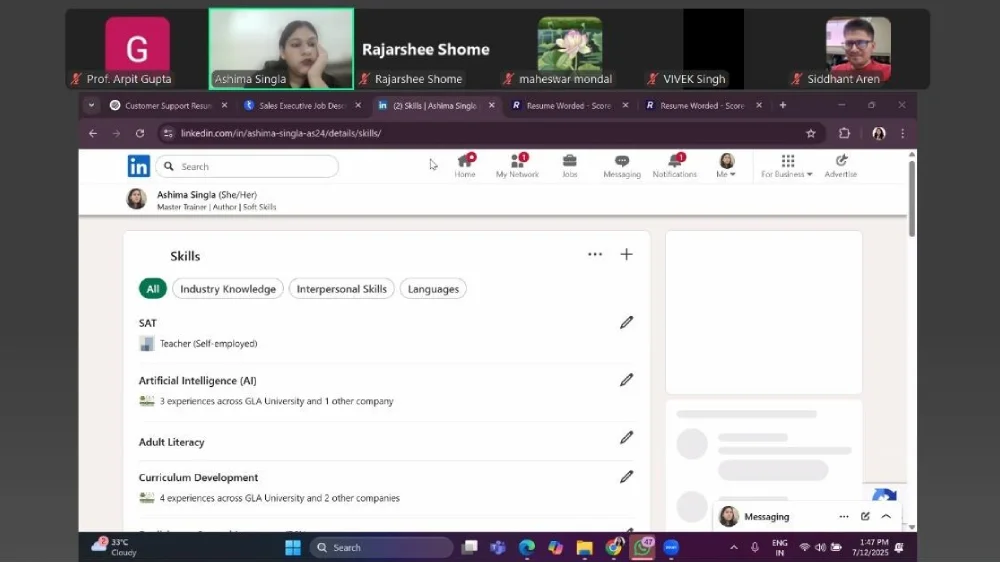
Task: Open LinkedIn Home from the nav bar
Action: tap(465, 165)
